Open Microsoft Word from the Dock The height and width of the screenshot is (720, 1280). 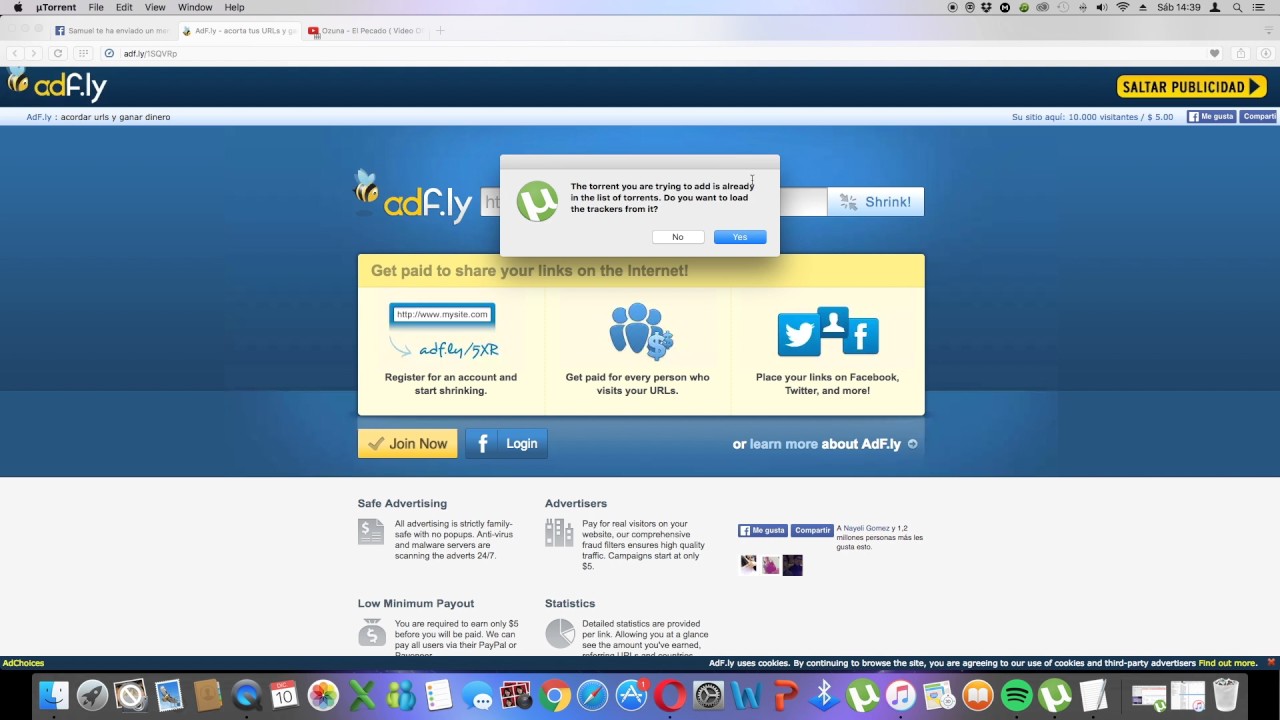point(747,695)
